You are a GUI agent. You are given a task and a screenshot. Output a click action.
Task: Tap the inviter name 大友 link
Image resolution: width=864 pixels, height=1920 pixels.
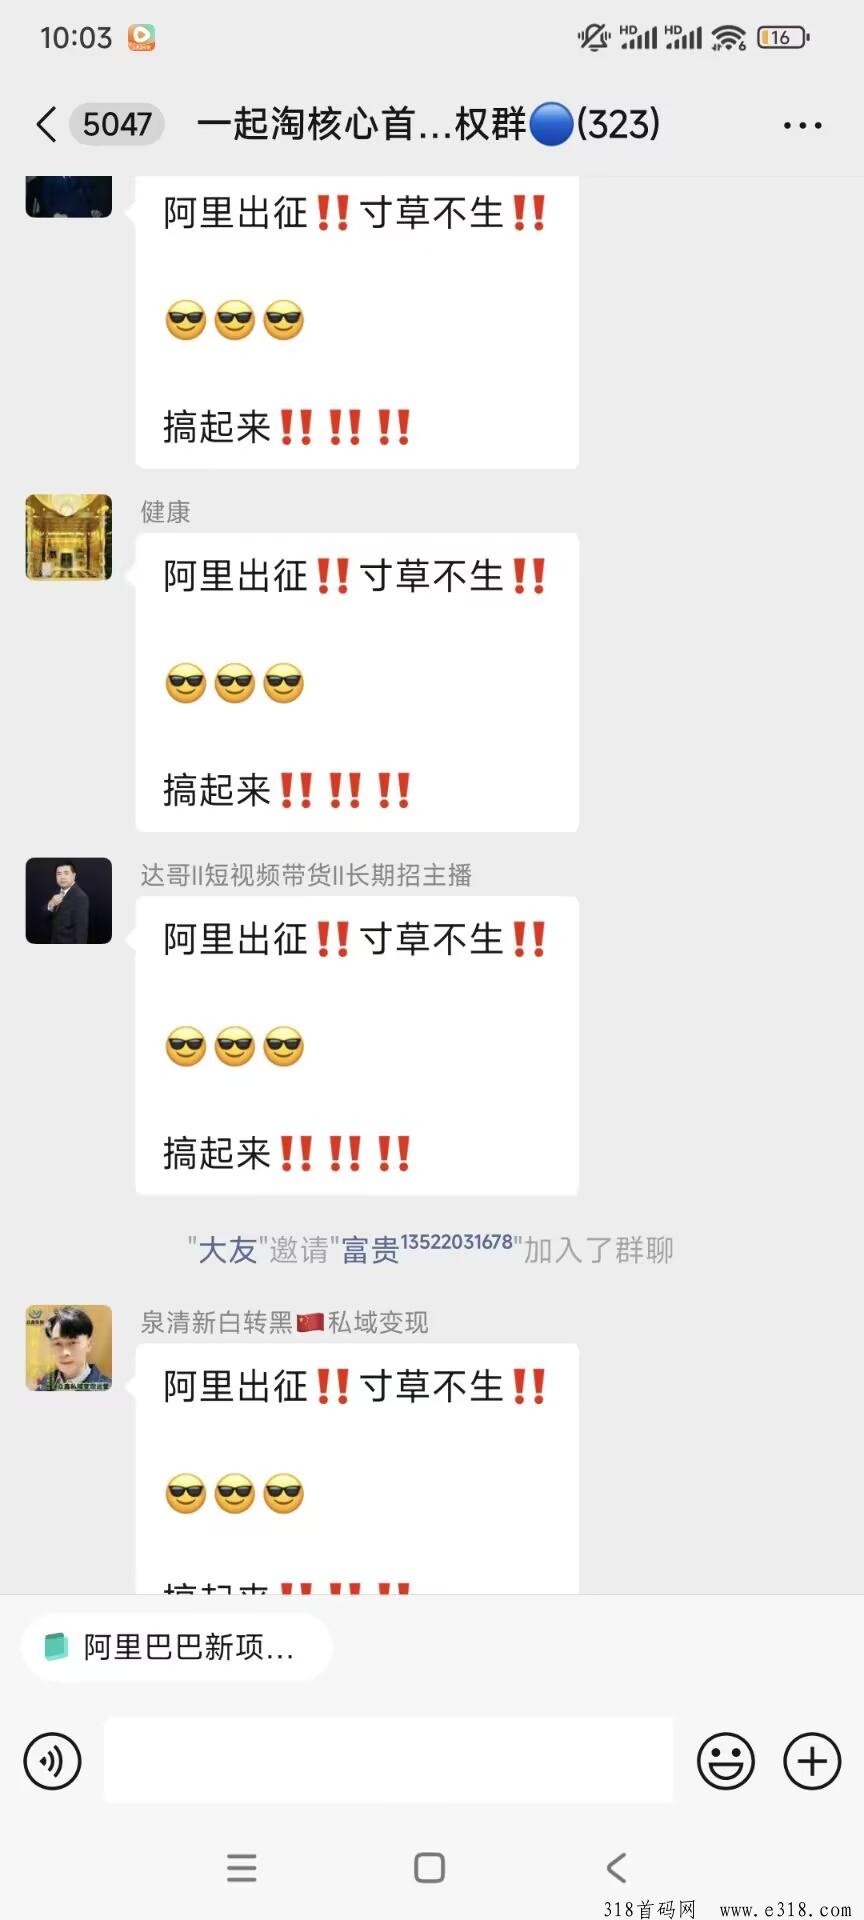click(x=228, y=1250)
